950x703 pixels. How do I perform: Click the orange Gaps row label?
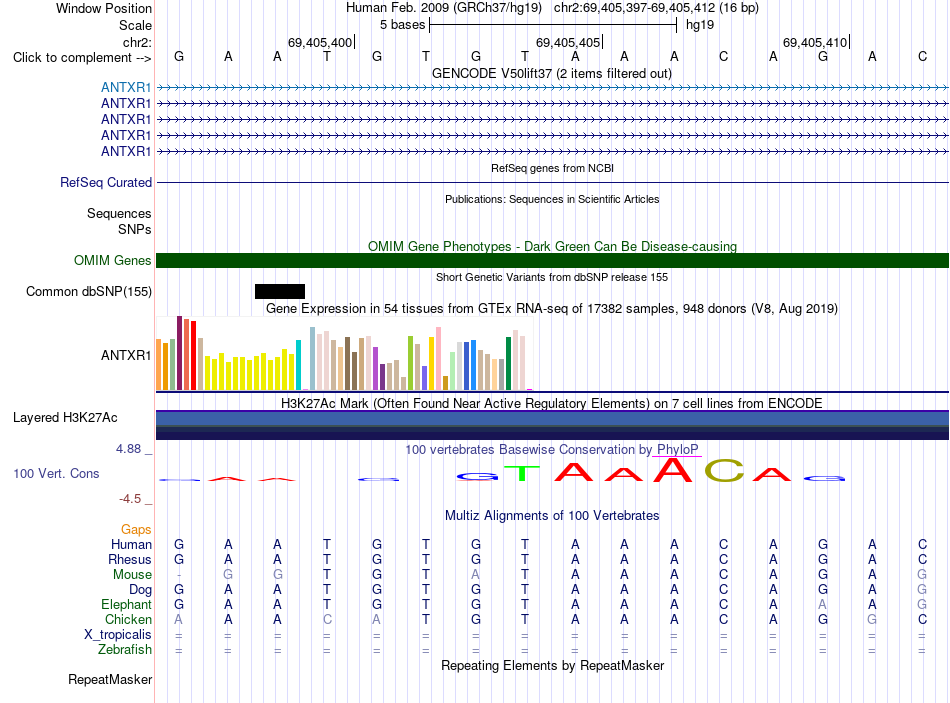coord(136,530)
